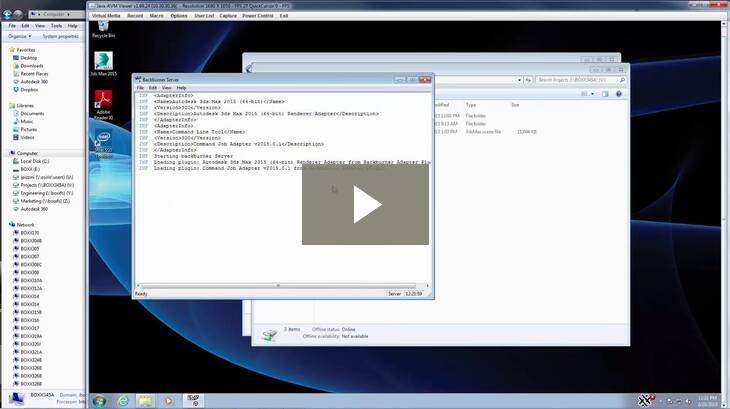Screen dimensions: 730x409
Task: Open the KVM Viewer Options menu
Action: [x=179, y=16]
